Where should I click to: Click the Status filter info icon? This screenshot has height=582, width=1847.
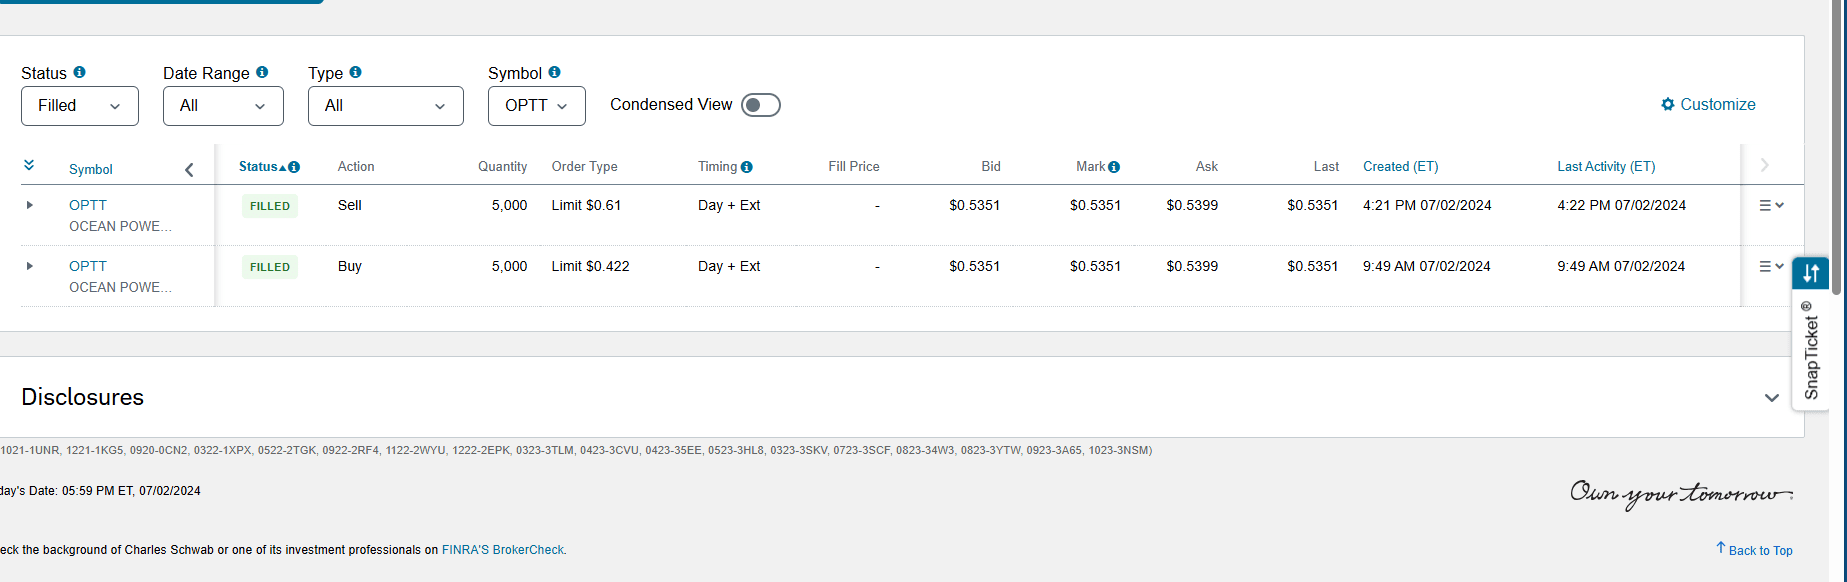[80, 72]
